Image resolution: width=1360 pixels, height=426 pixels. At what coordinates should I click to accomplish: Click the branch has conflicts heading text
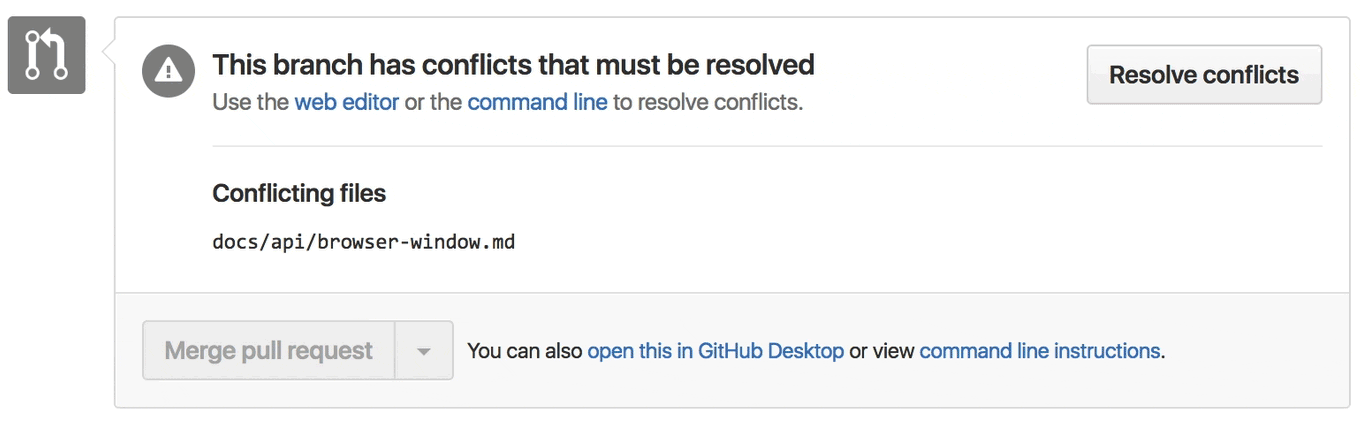(513, 65)
